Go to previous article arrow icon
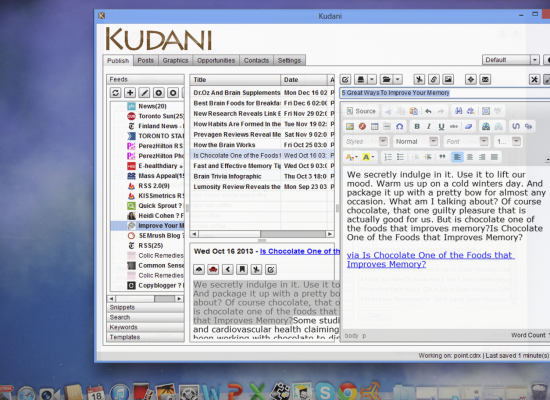This screenshot has height=400, width=550. tap(228, 269)
